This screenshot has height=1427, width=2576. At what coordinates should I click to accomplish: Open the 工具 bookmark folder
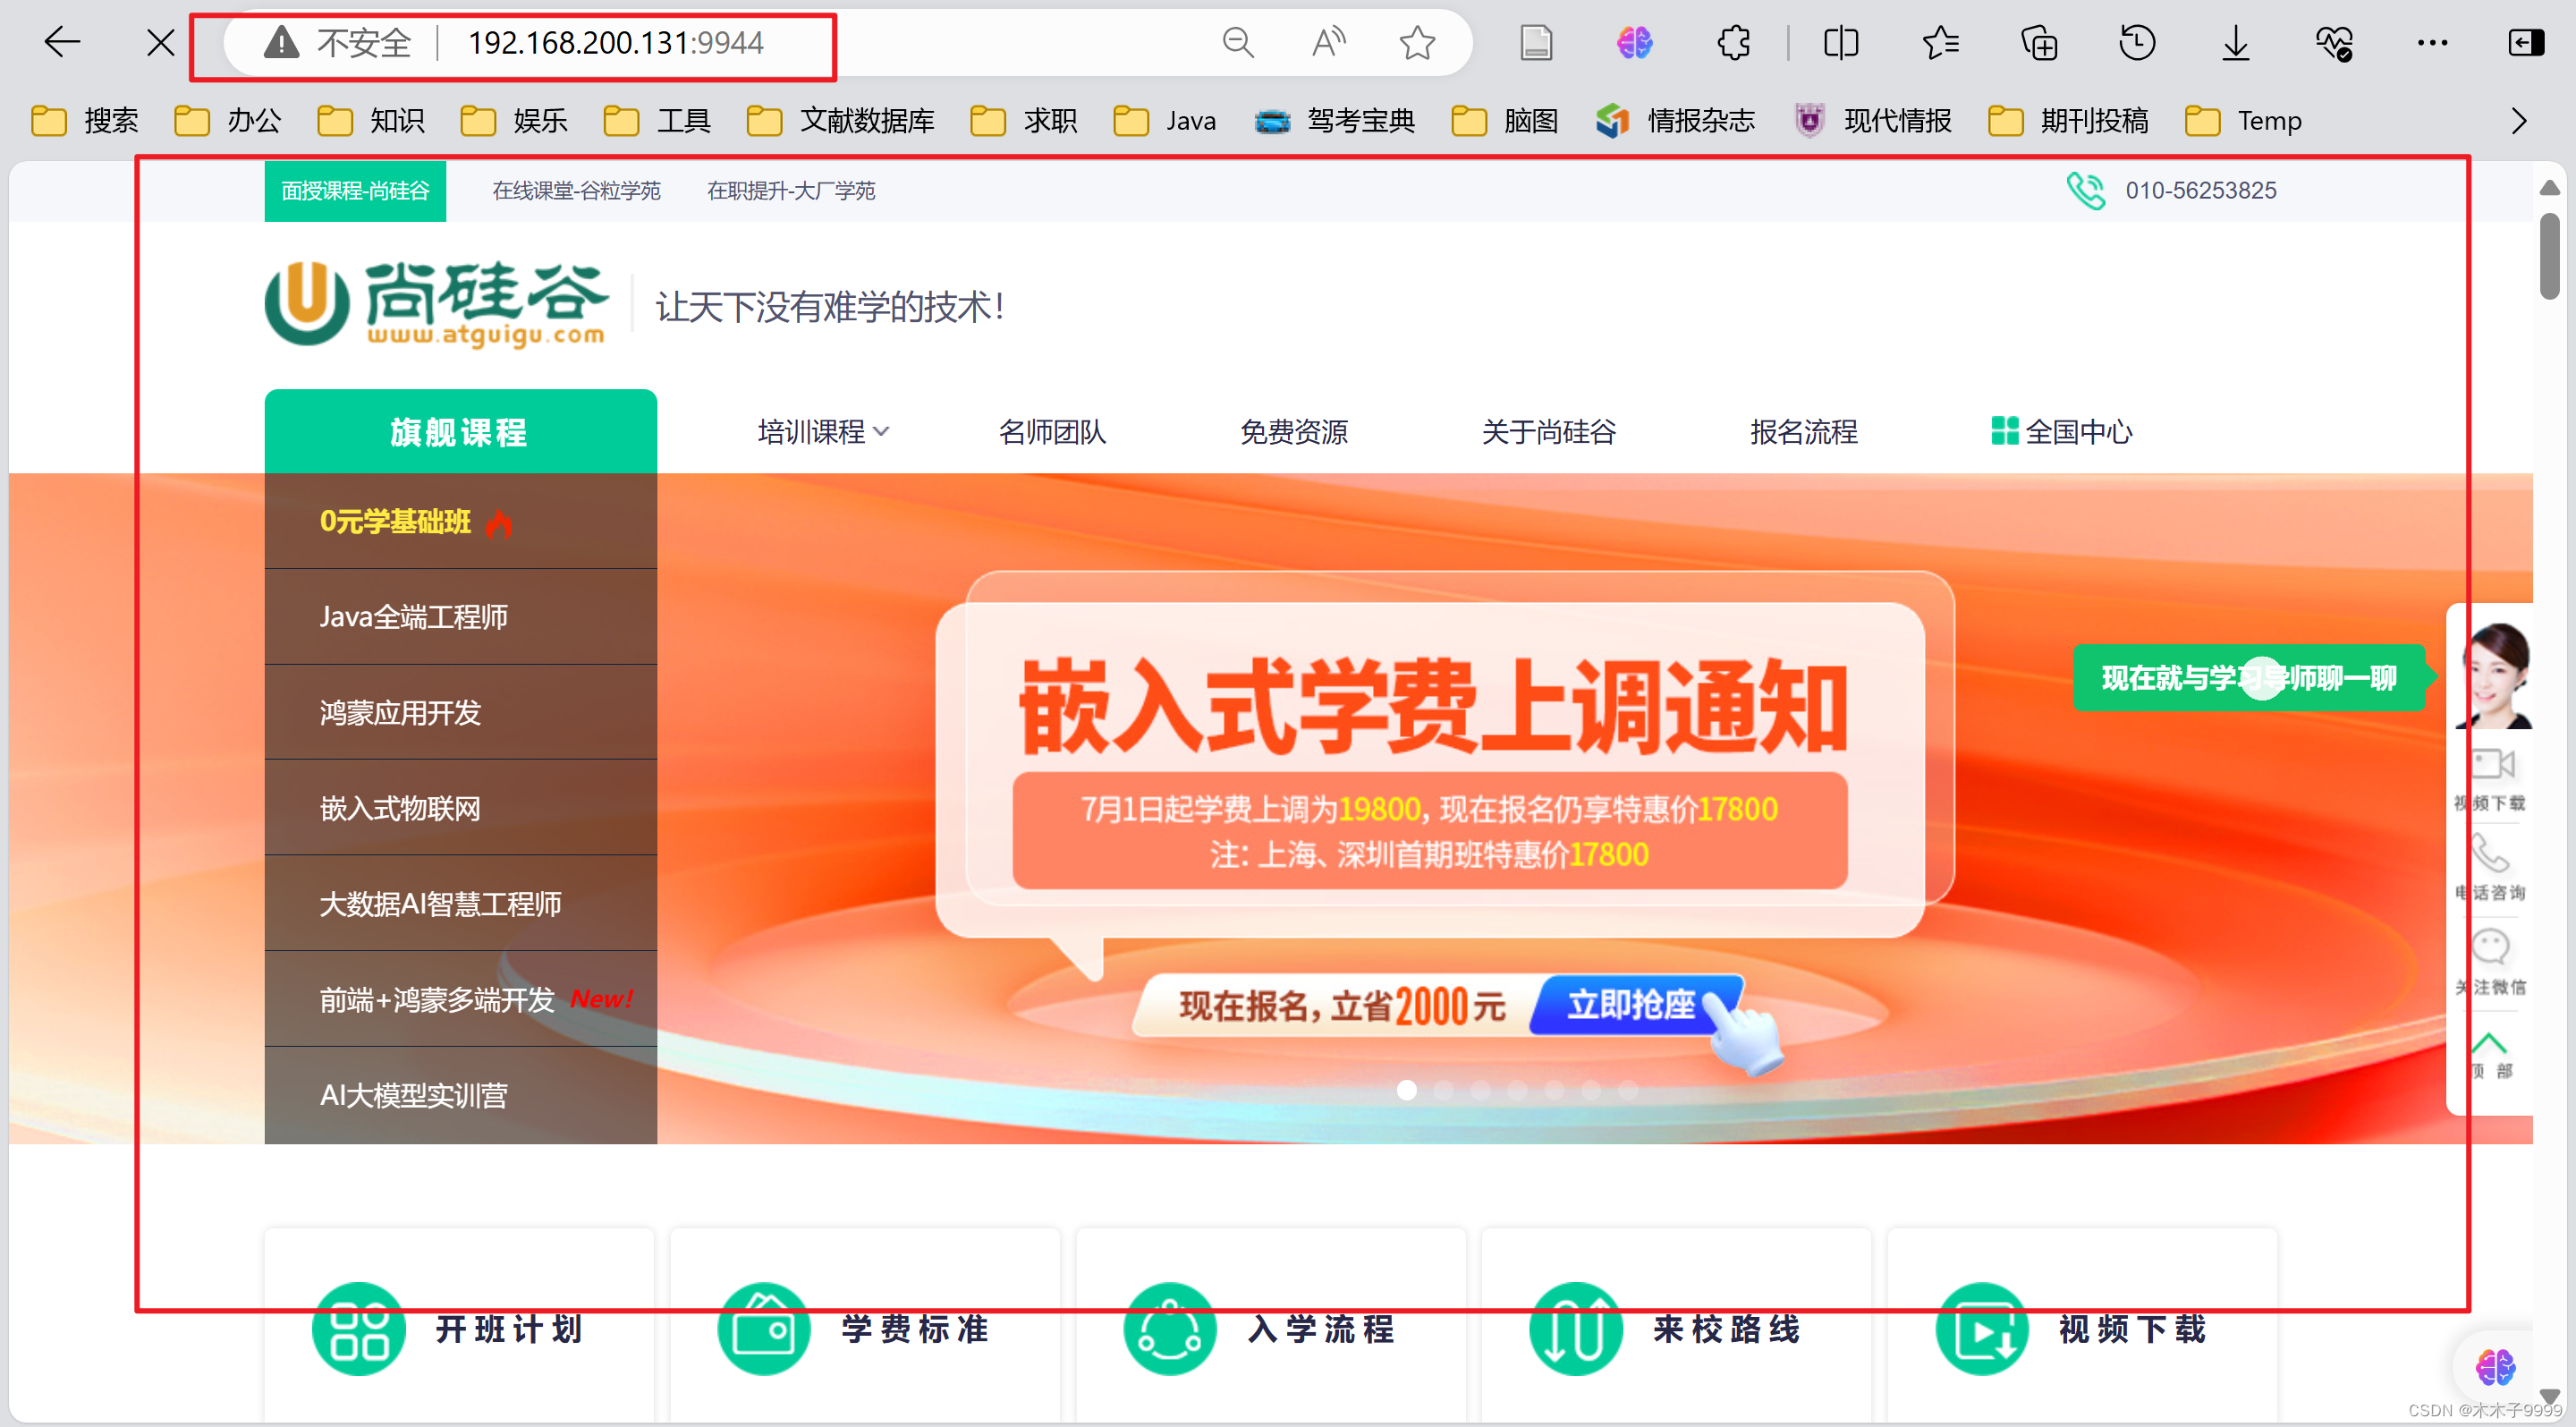coord(657,121)
